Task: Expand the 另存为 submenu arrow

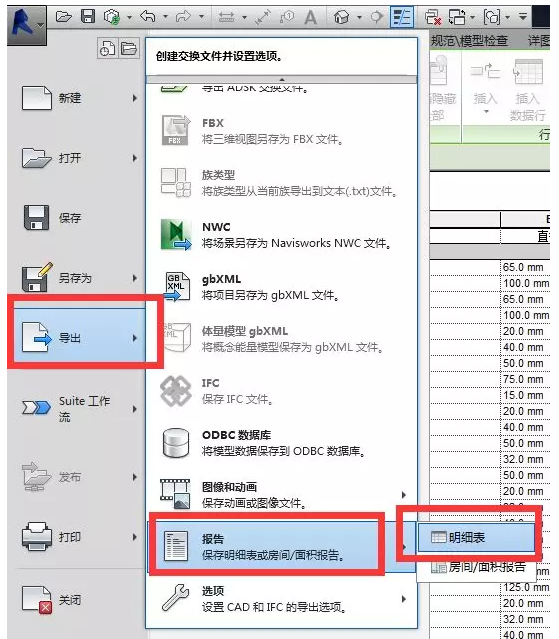Action: click(x=134, y=278)
